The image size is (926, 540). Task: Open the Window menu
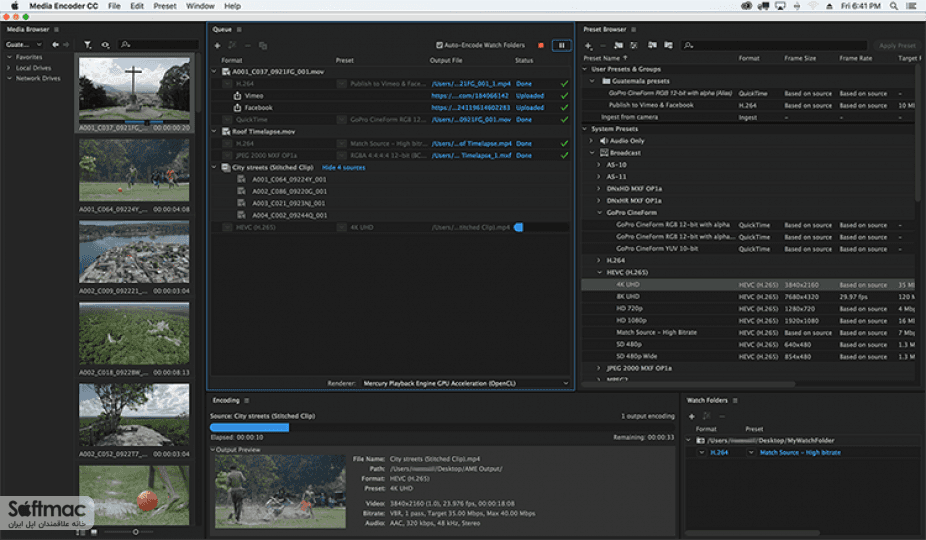[200, 6]
